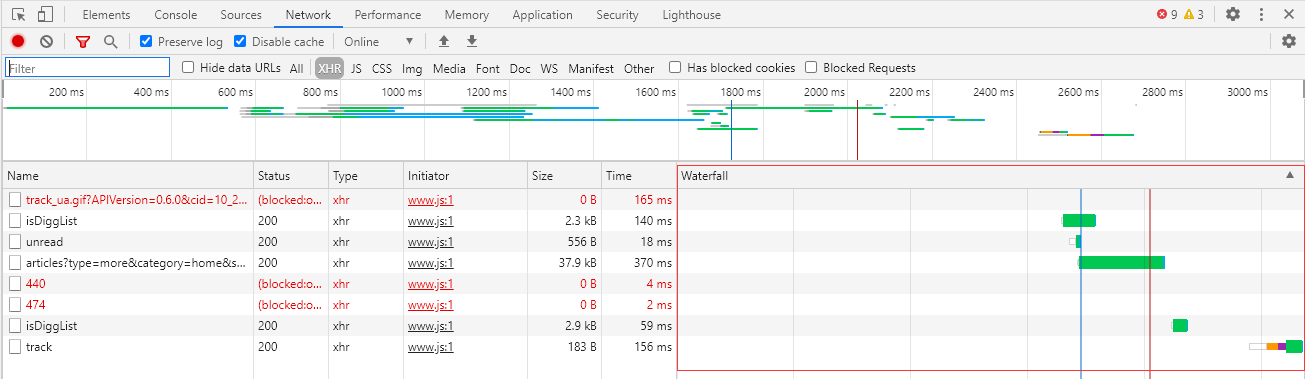1305x379 pixels.
Task: Open network settings gear on the toolbar row
Action: point(1289,42)
